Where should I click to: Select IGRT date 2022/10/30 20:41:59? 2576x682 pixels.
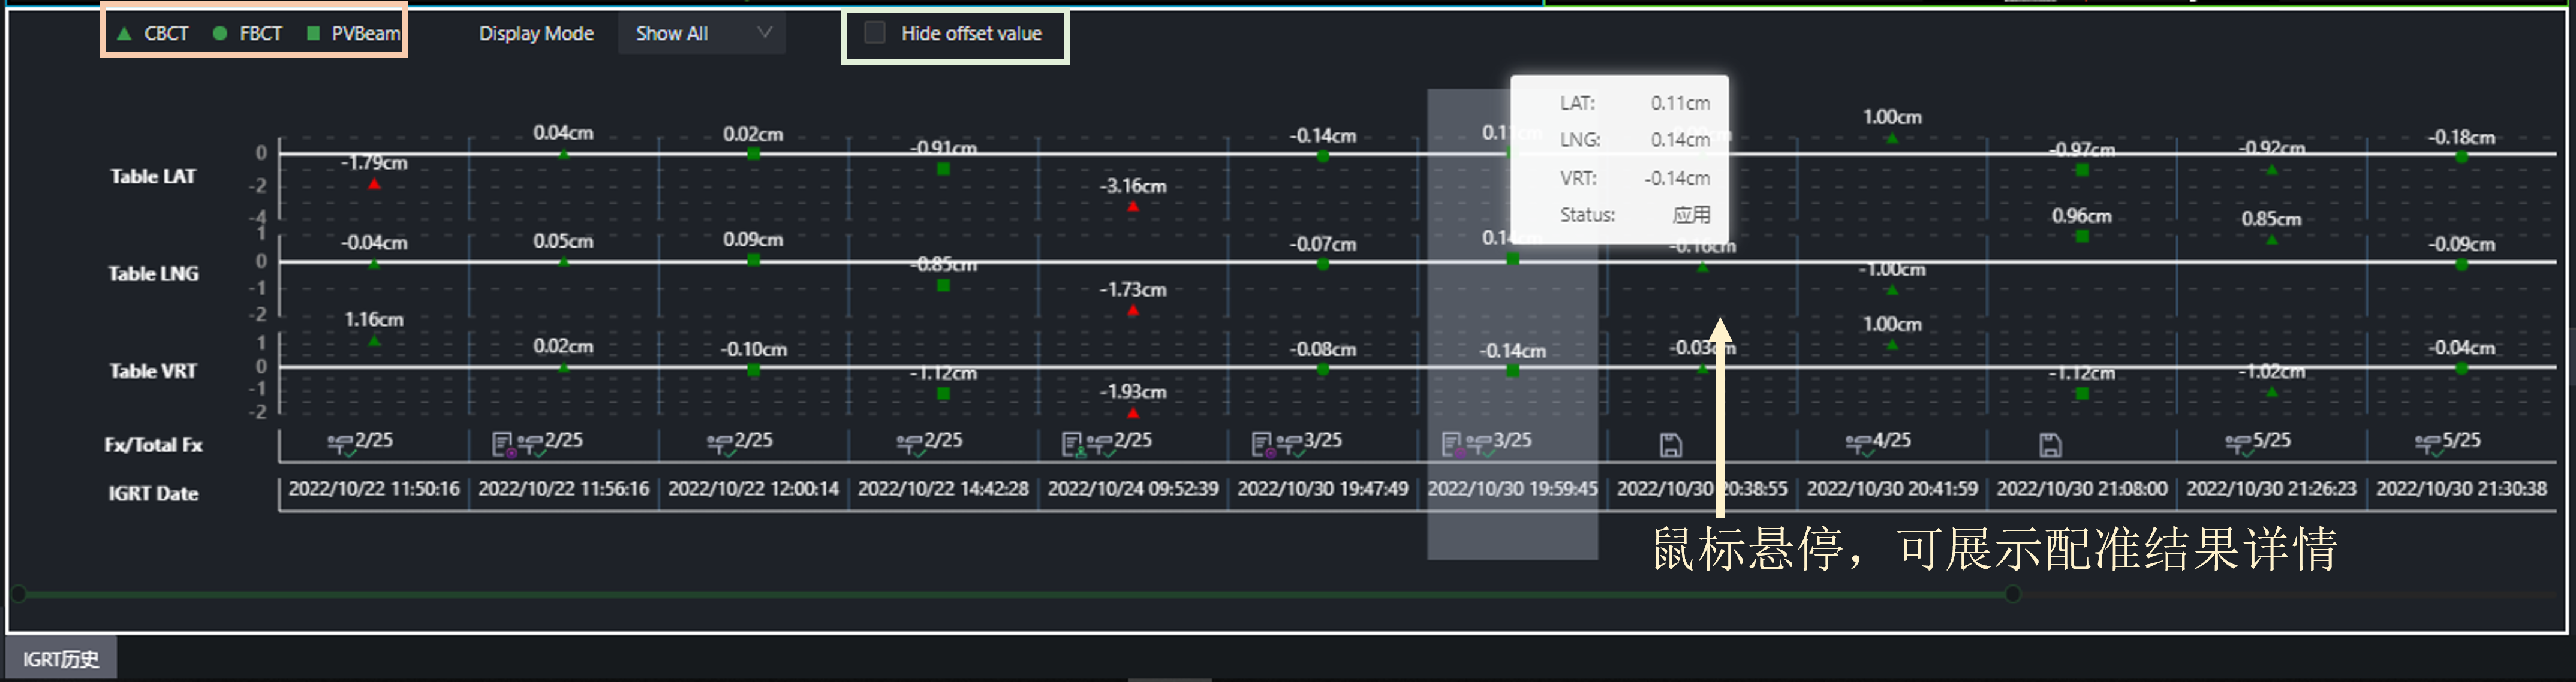[1892, 489]
